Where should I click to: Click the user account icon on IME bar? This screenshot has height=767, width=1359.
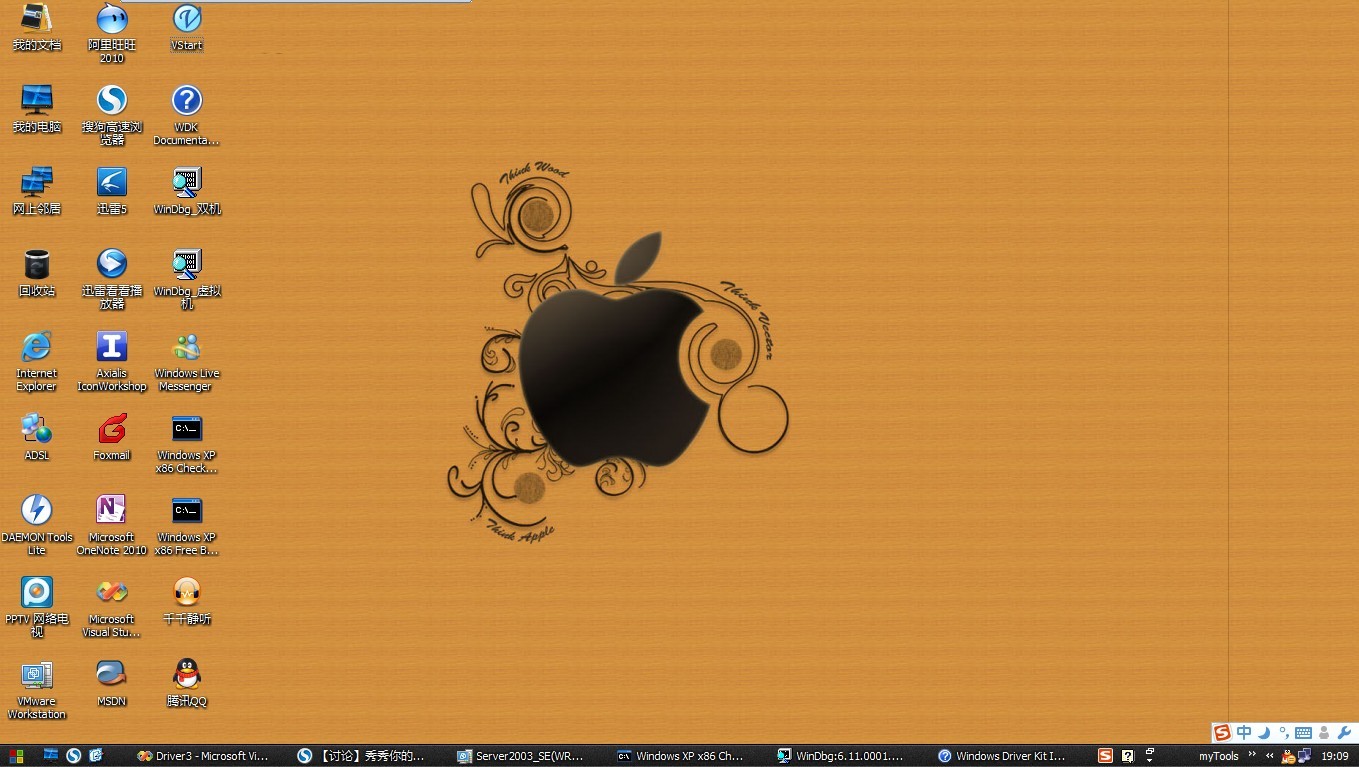(1324, 733)
